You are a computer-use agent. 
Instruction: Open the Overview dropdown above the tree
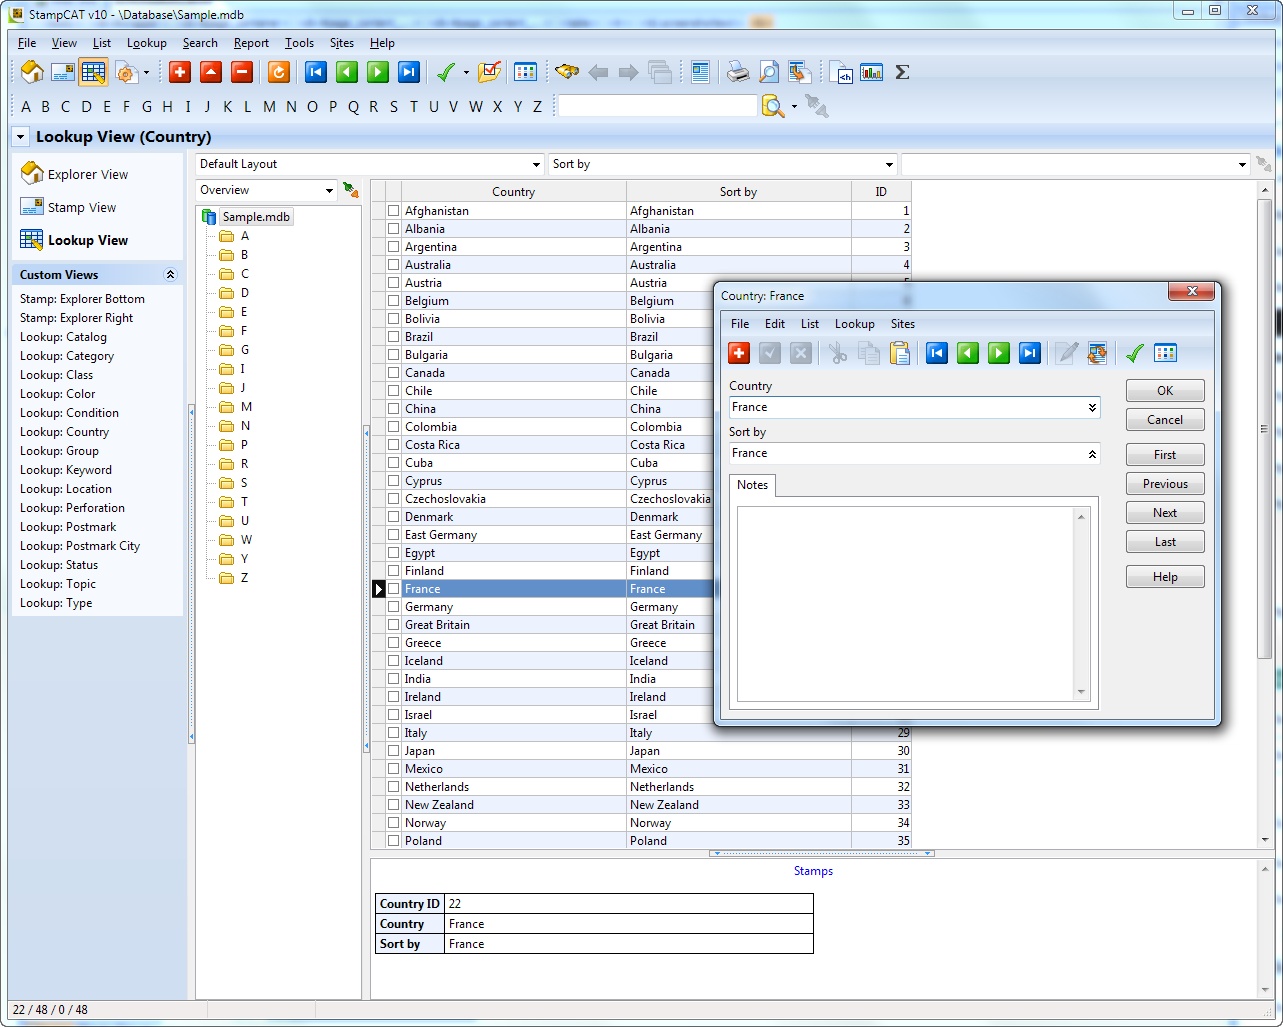pyautogui.click(x=329, y=191)
